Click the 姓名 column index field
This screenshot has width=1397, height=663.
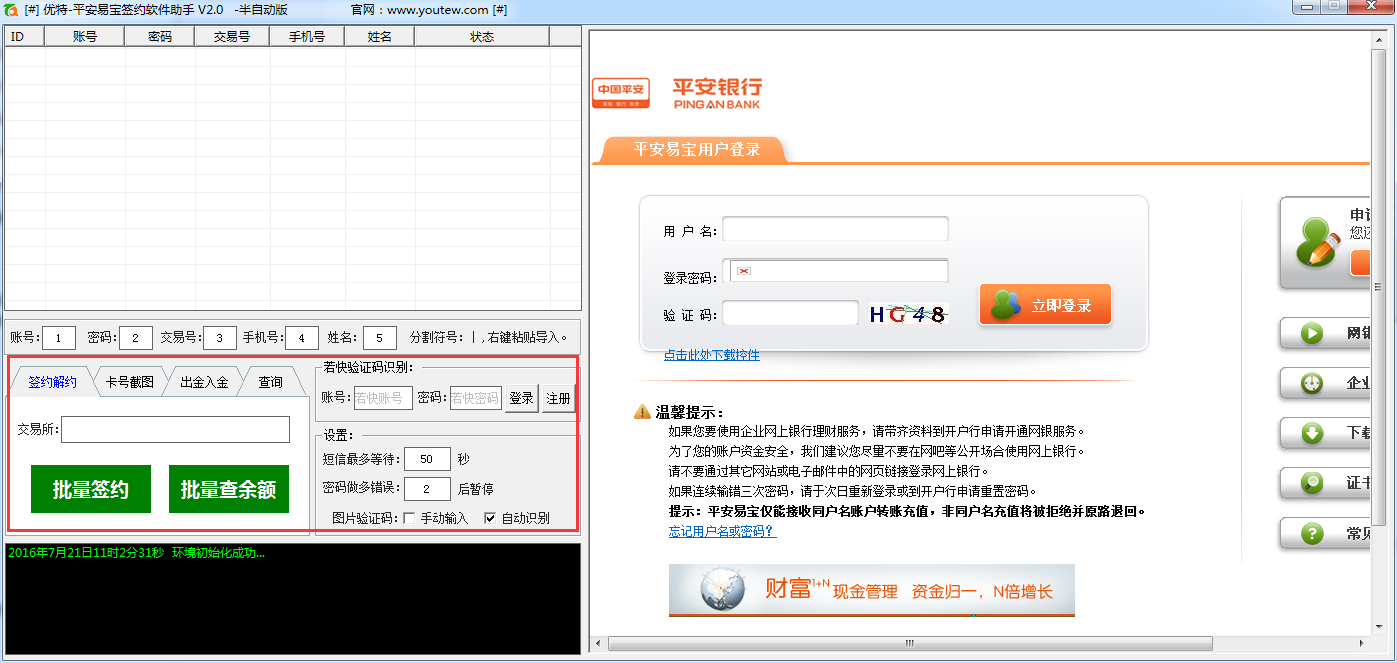pos(380,338)
